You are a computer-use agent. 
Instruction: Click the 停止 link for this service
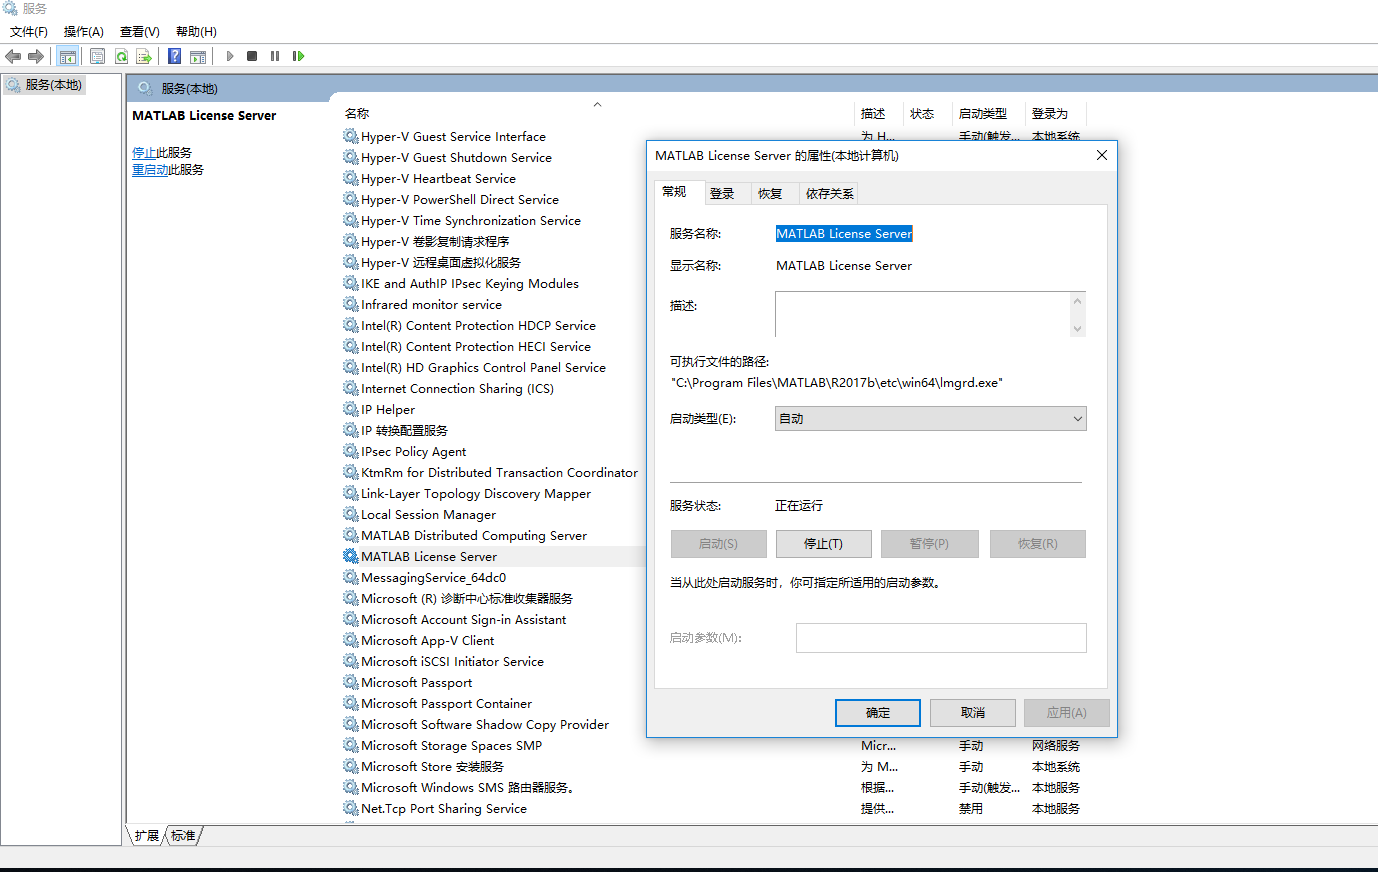coord(144,153)
